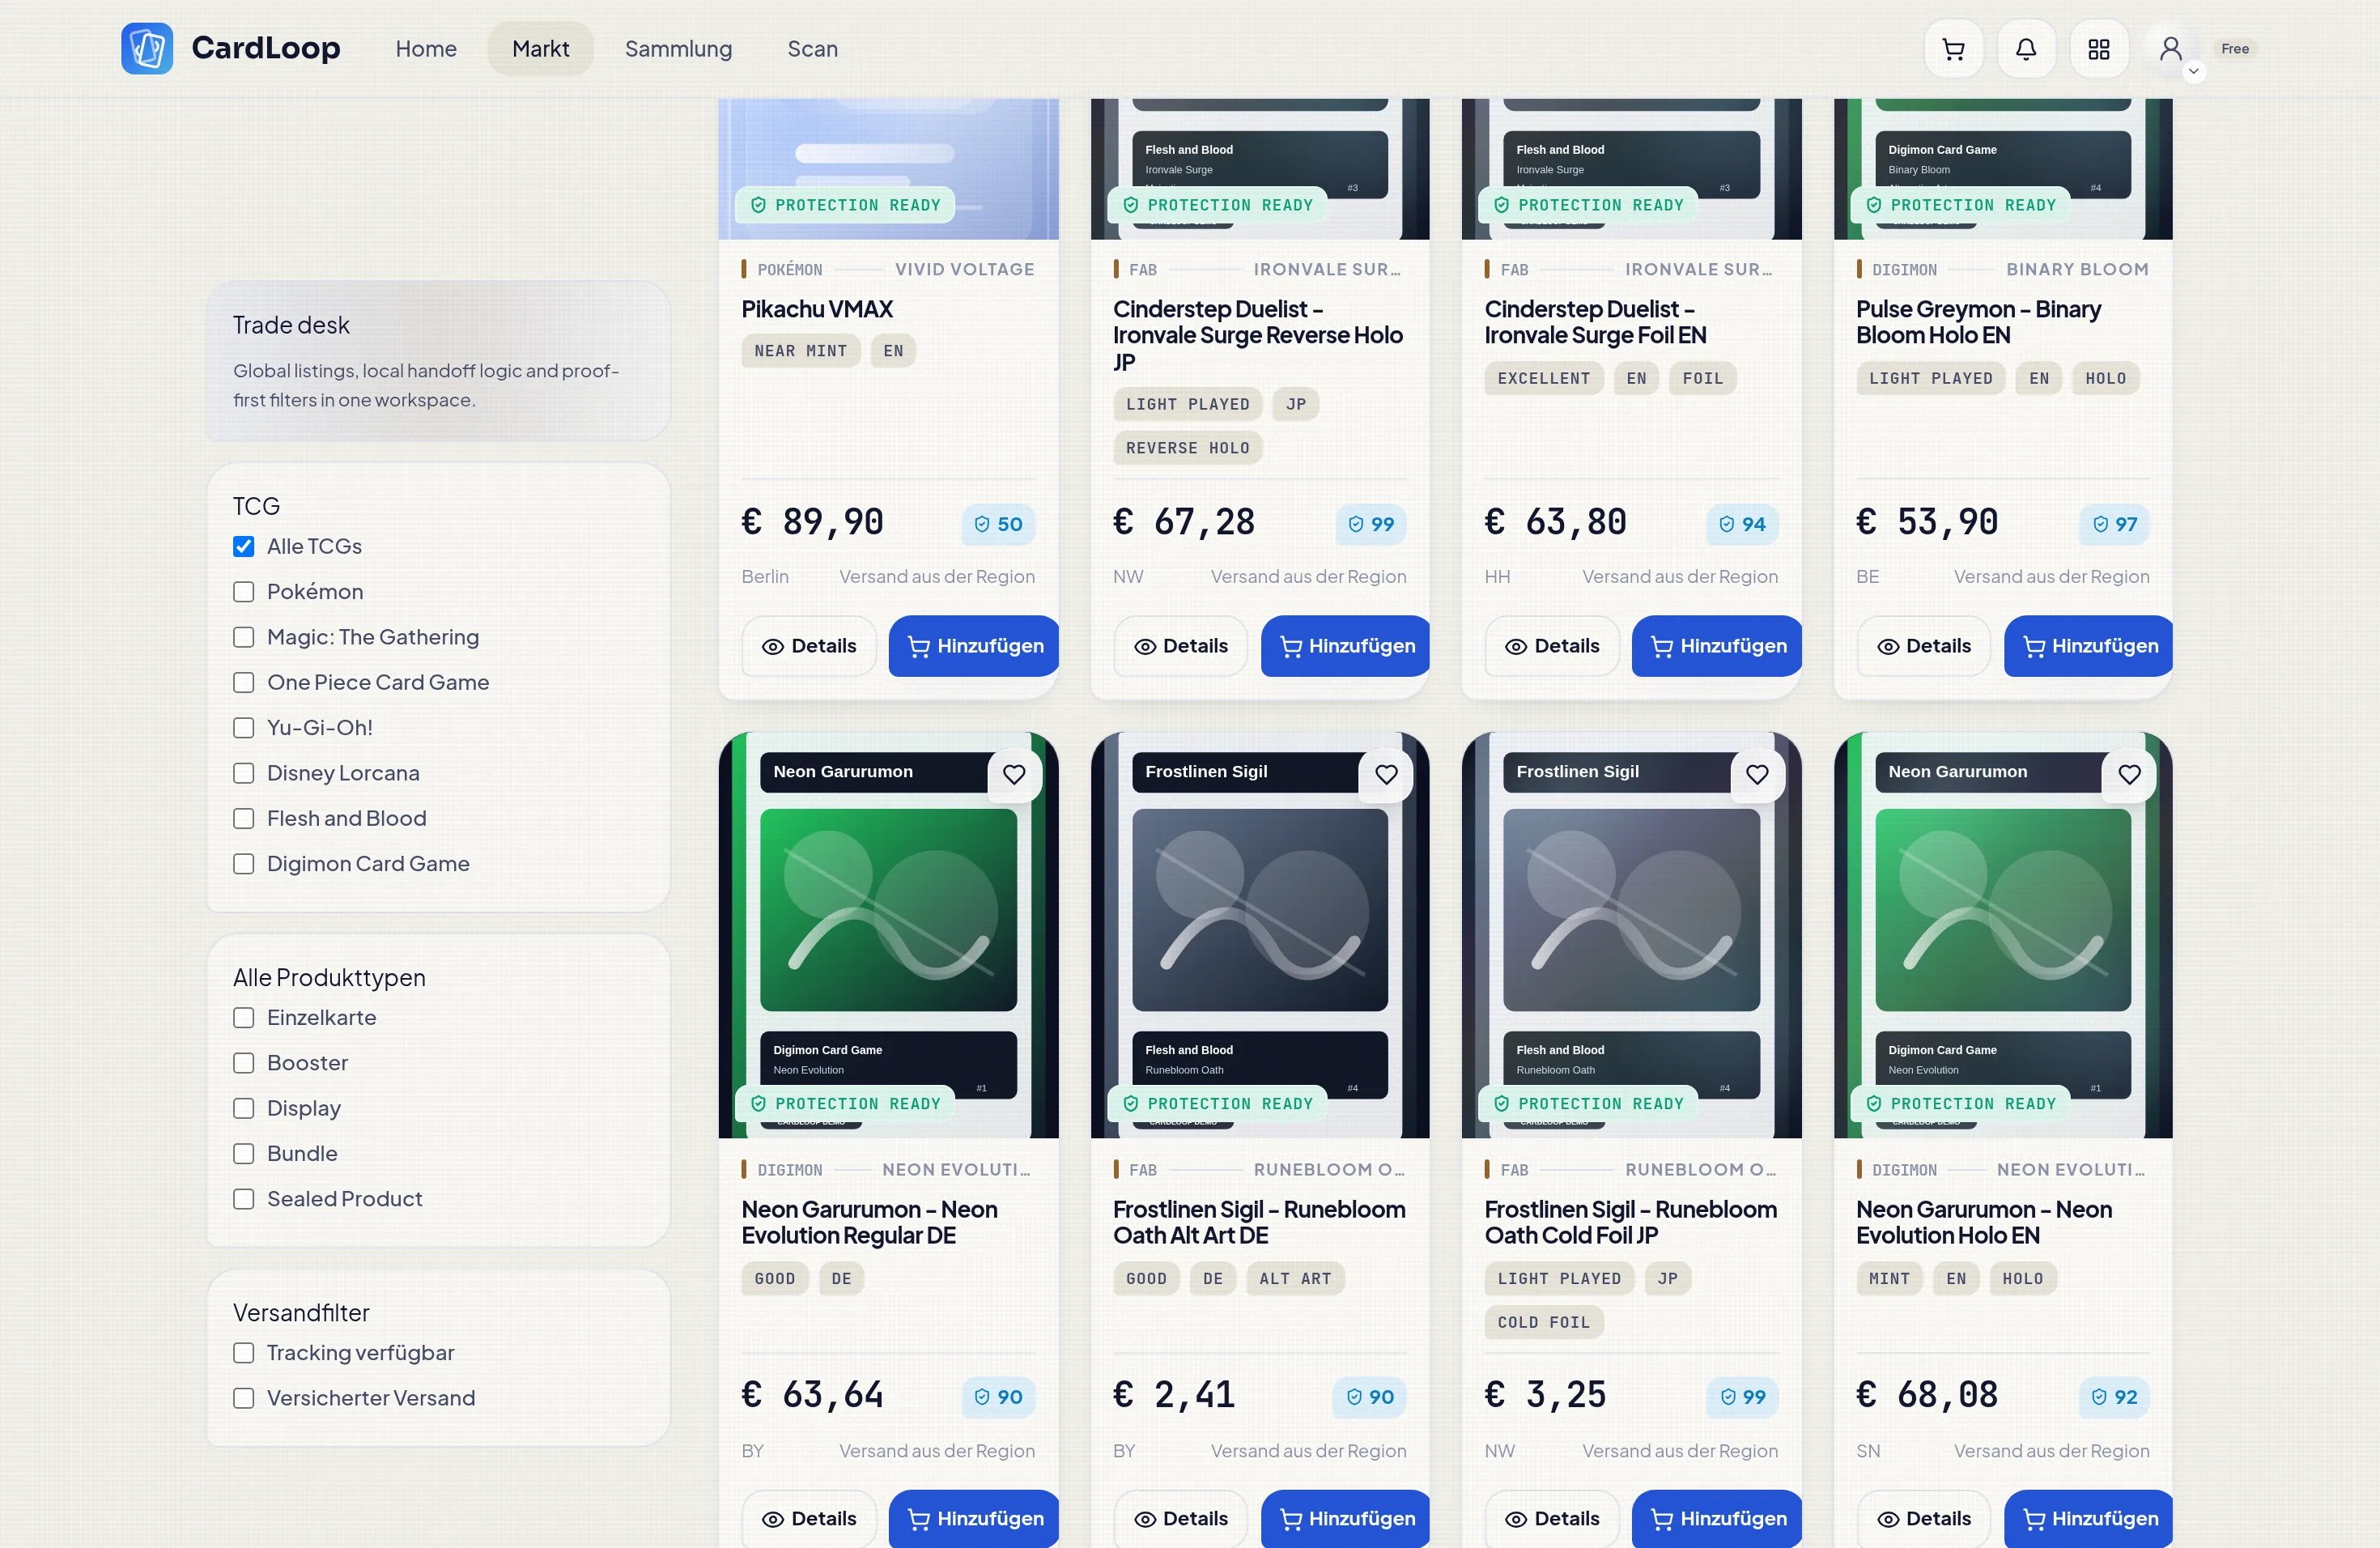
Task: Select the Booster product type
Action: pos(243,1063)
